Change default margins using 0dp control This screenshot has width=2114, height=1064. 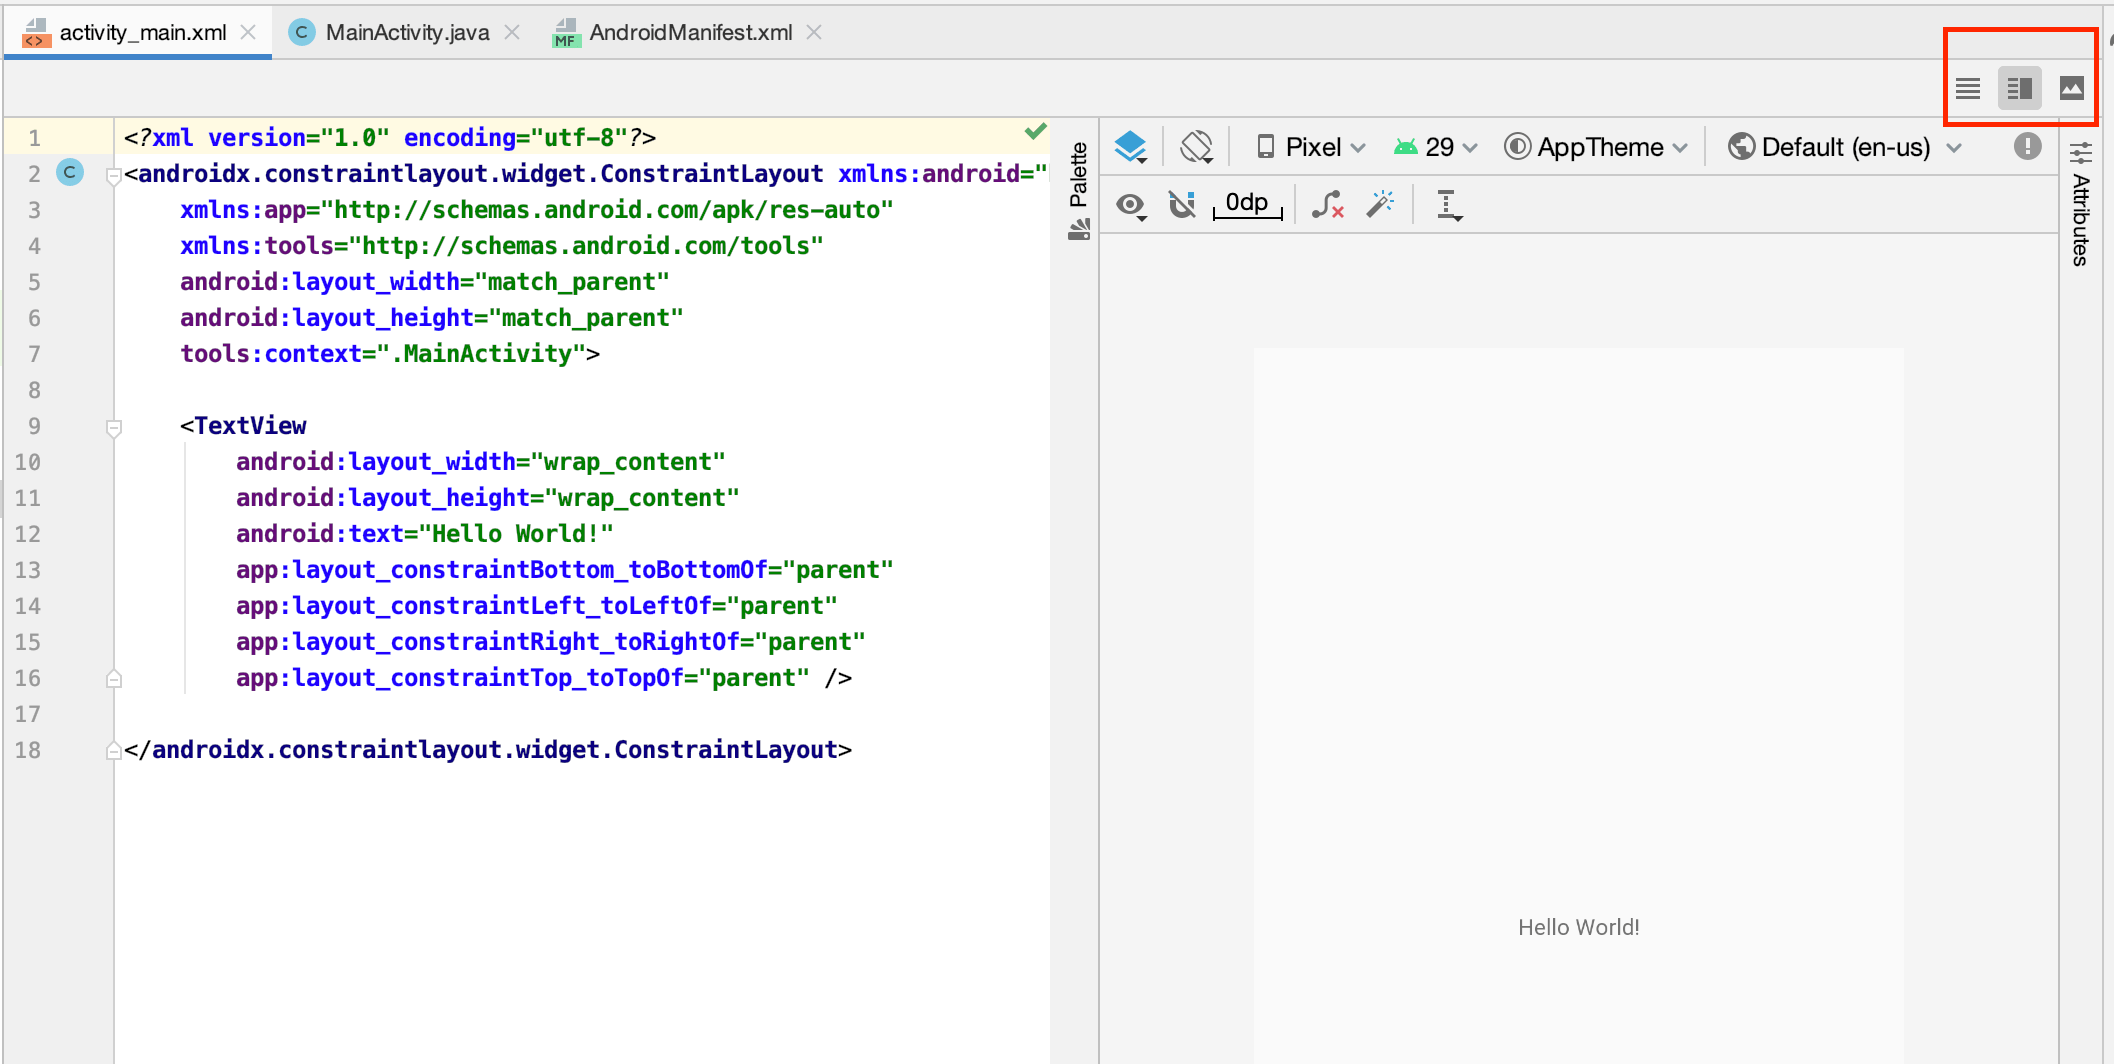point(1246,202)
